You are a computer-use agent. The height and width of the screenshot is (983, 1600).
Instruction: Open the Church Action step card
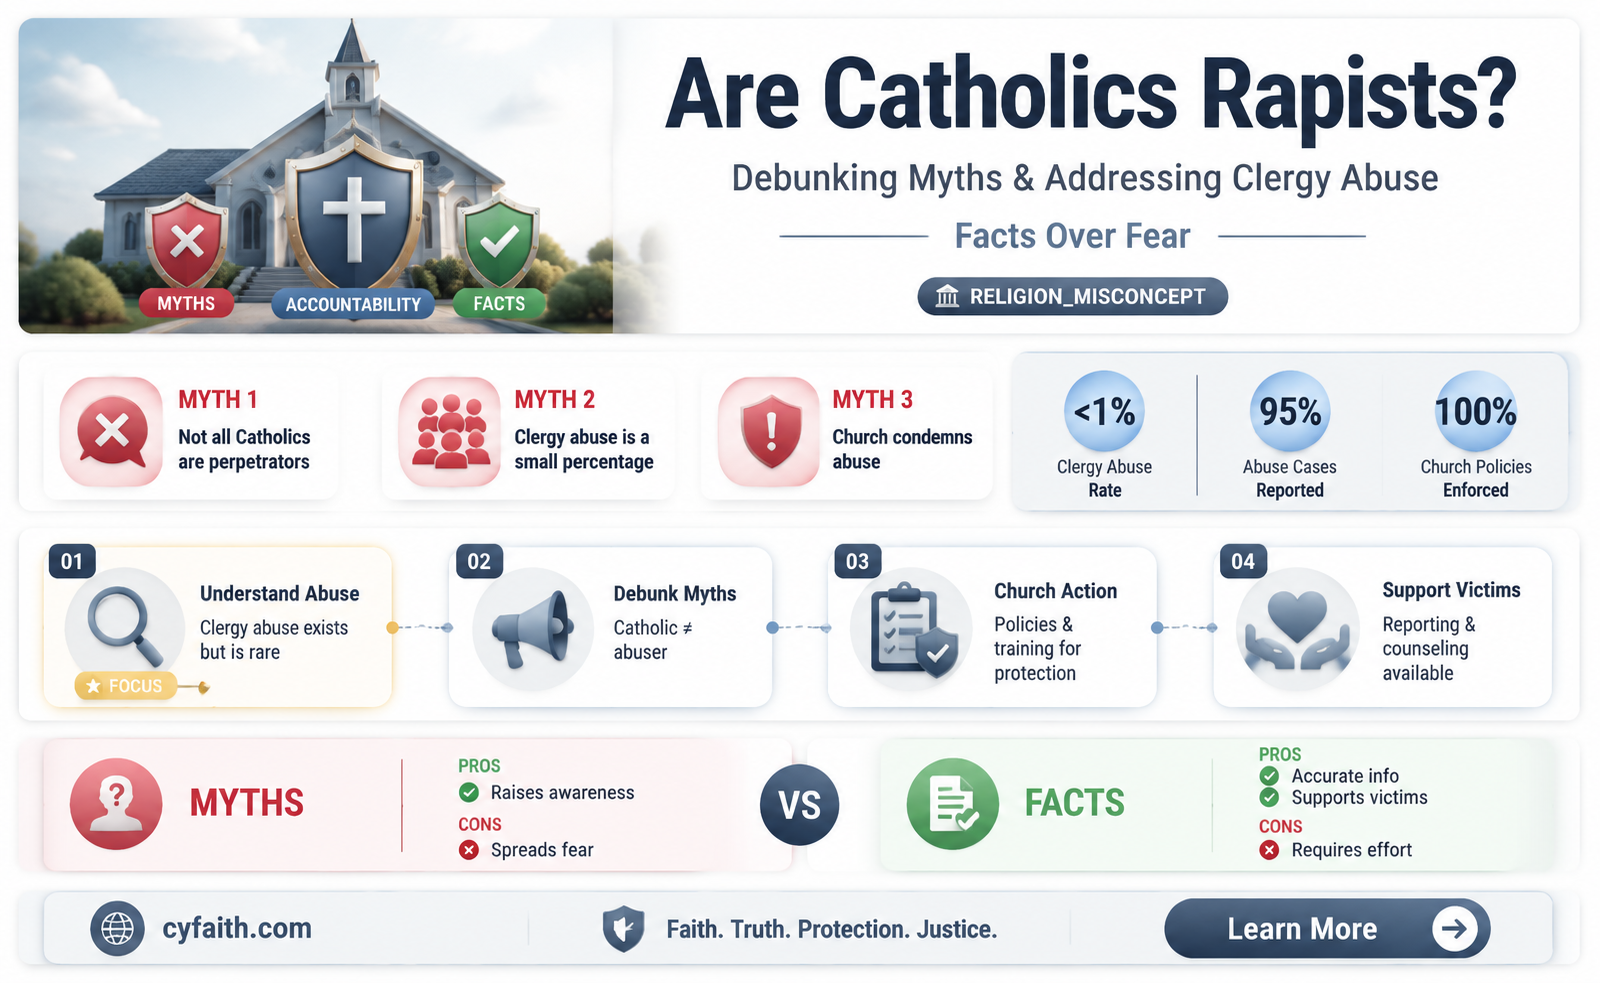coord(992,627)
